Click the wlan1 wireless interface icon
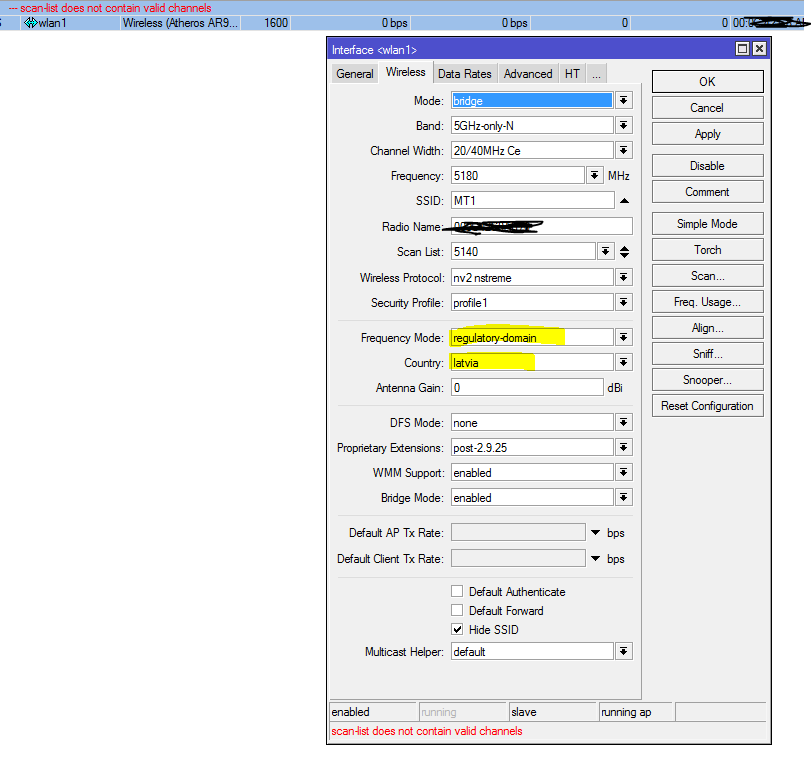The height and width of the screenshot is (783, 811). click(31, 23)
